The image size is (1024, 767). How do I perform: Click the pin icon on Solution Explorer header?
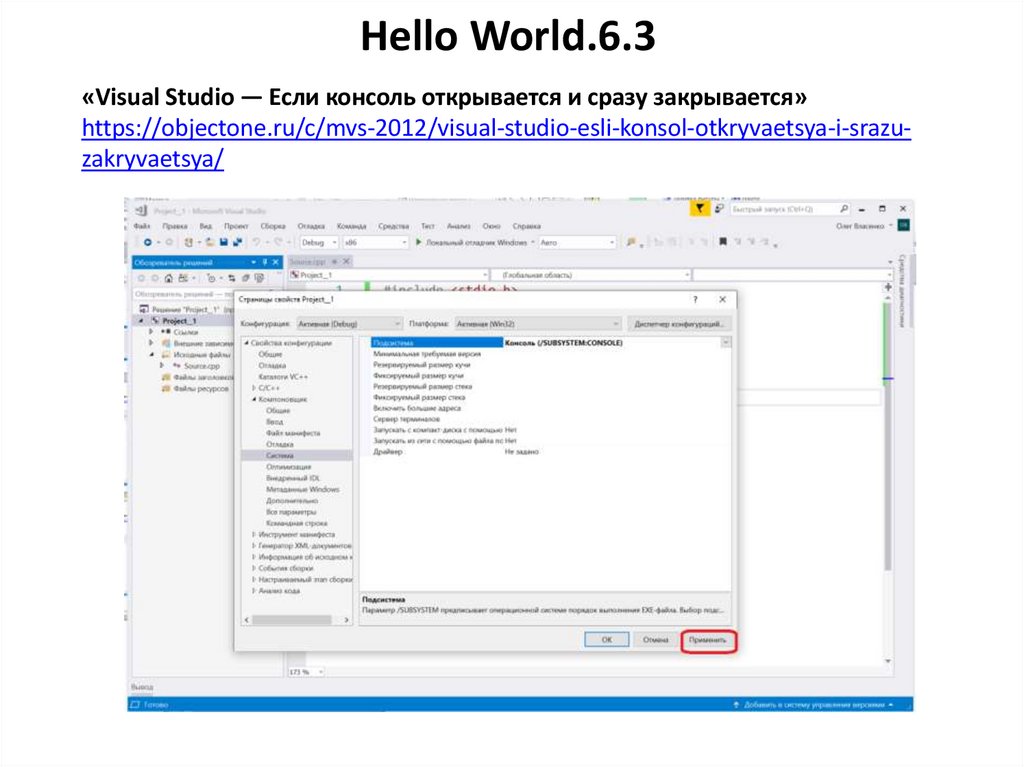tap(265, 262)
